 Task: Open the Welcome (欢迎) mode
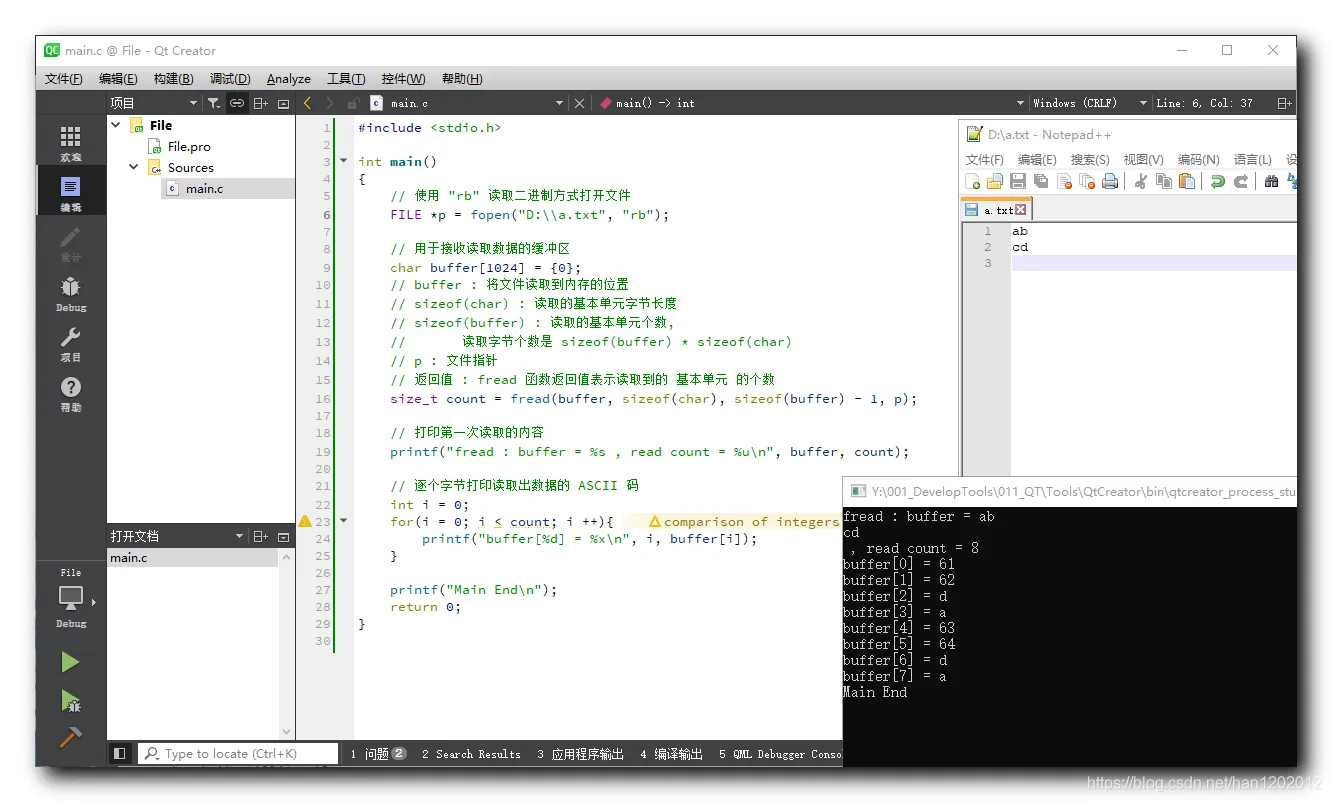70,143
